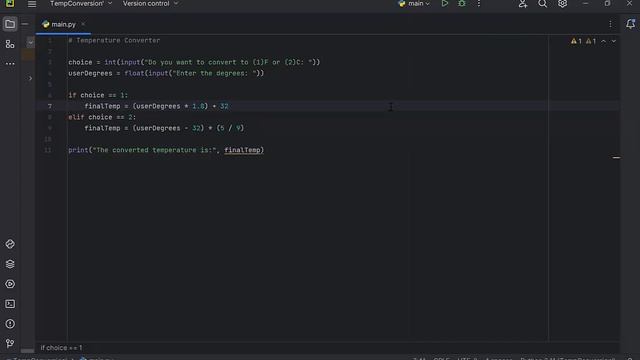Open the Structure tool window
Viewport: 640px width, 360px height.
pyautogui.click(x=10, y=44)
